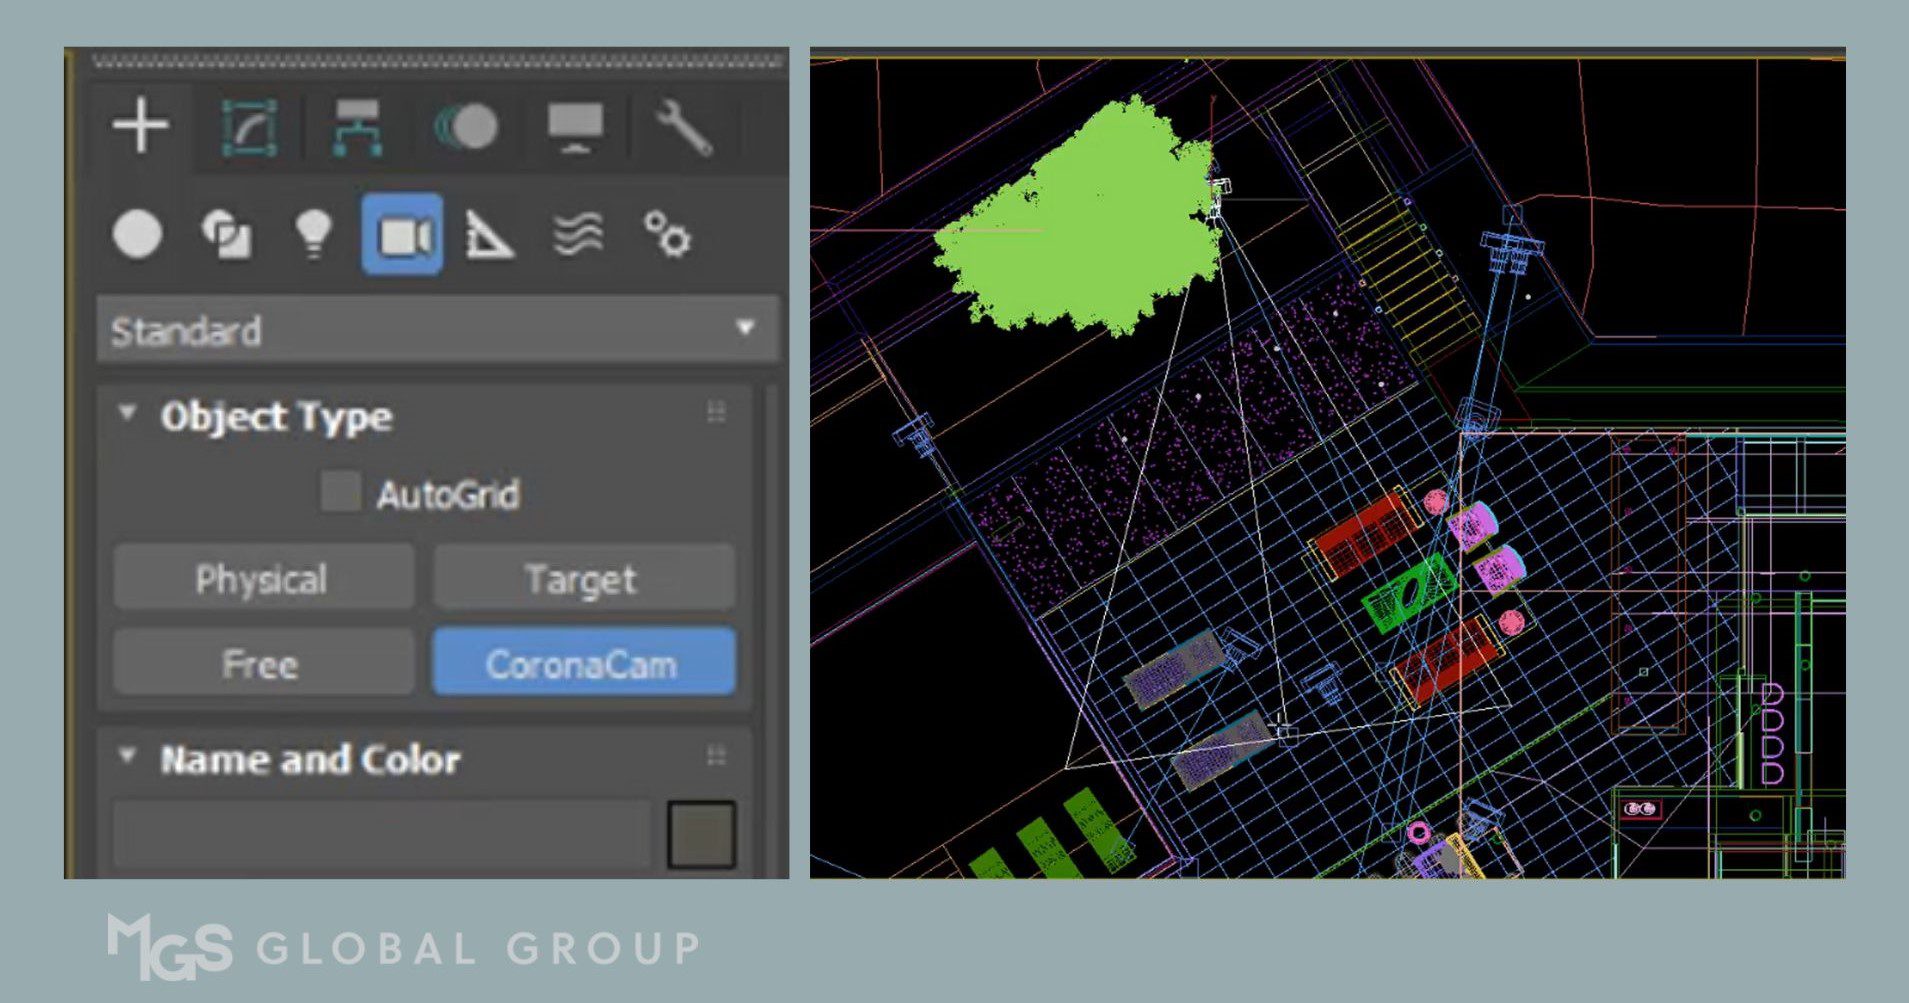1909x1003 pixels.
Task: Collapse the Object Type rollout
Action: tap(128, 415)
